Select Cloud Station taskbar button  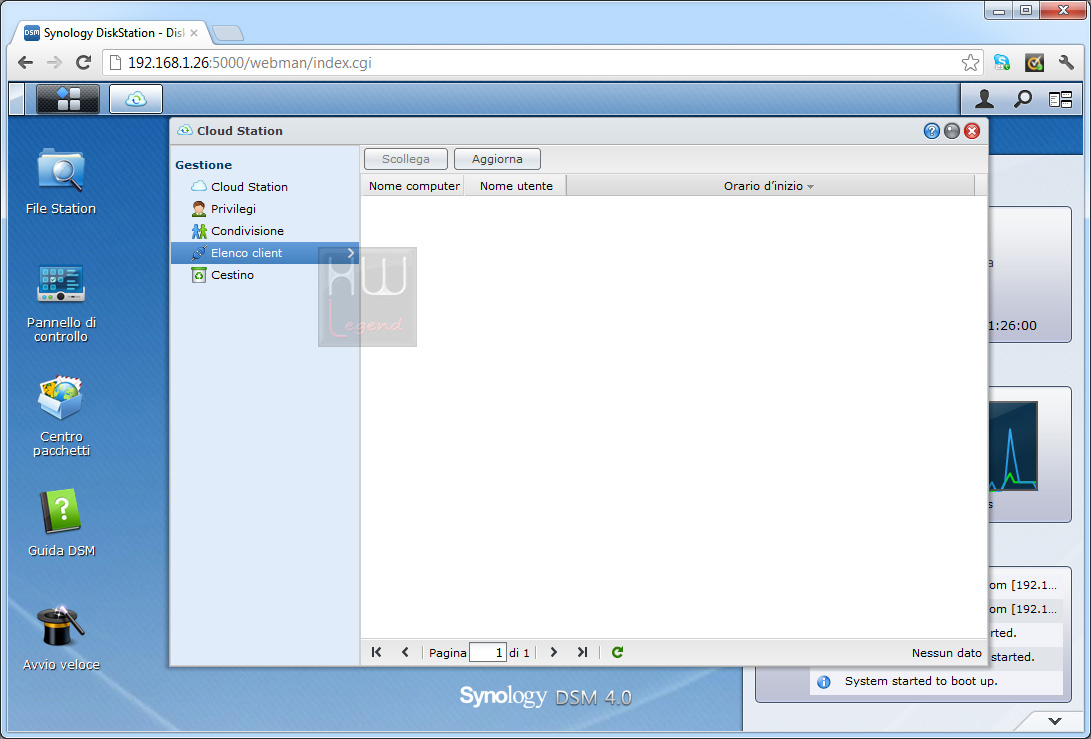tap(136, 99)
